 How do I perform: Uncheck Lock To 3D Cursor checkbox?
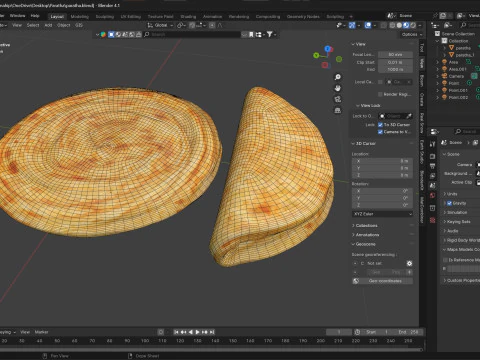[x=380, y=125]
